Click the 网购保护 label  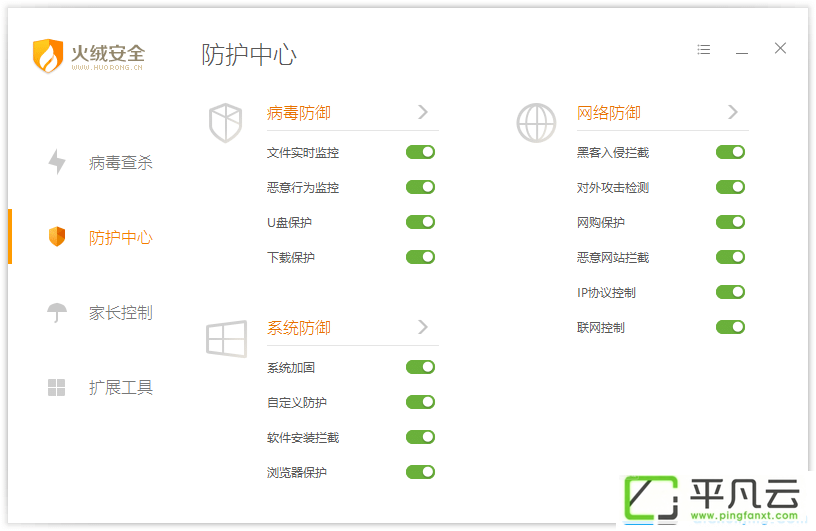[601, 222]
